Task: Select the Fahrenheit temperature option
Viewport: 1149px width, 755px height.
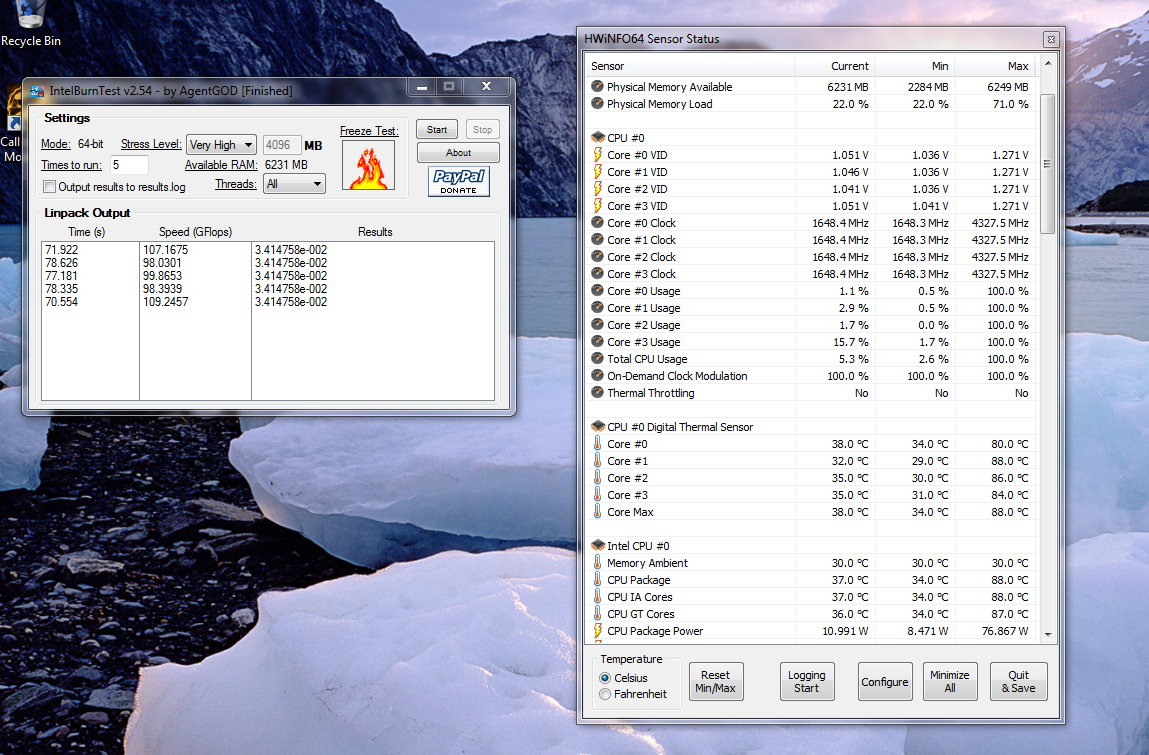Action: (605, 693)
